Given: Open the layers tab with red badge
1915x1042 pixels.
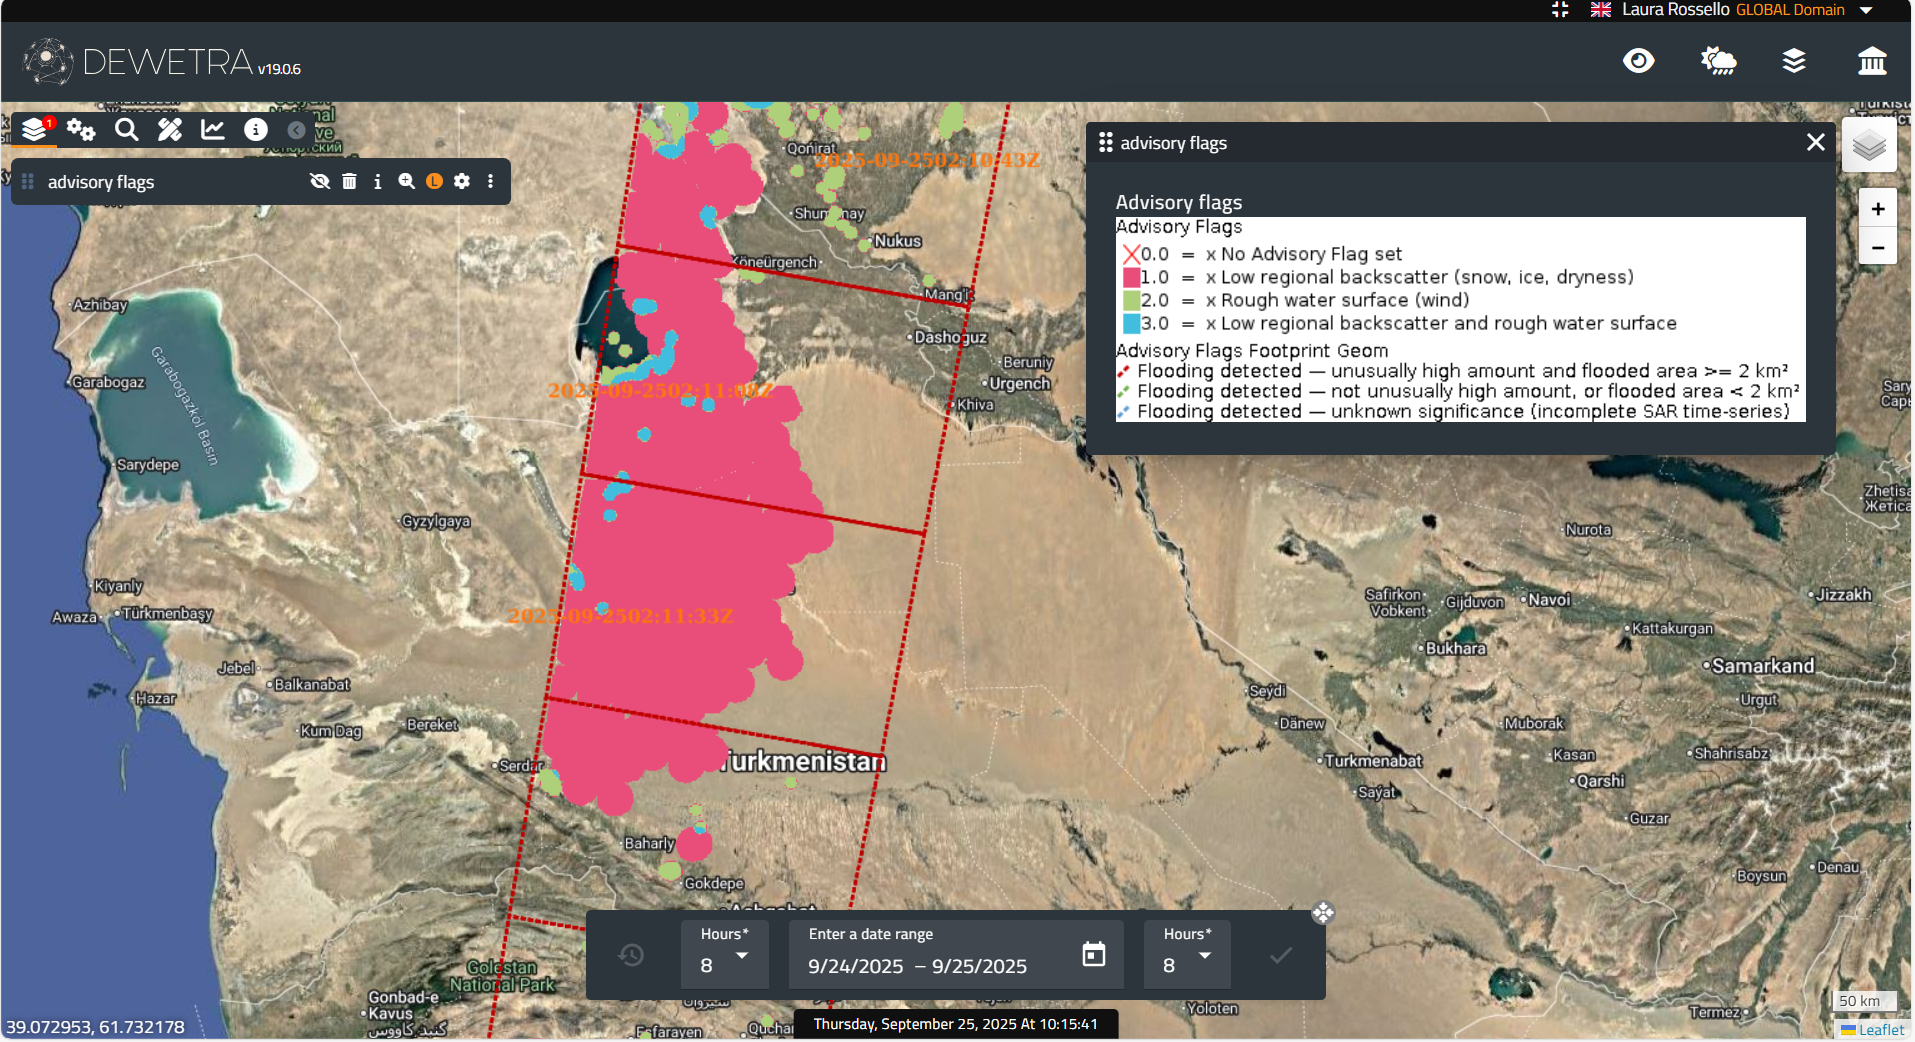Looking at the screenshot, I should click(x=35, y=130).
